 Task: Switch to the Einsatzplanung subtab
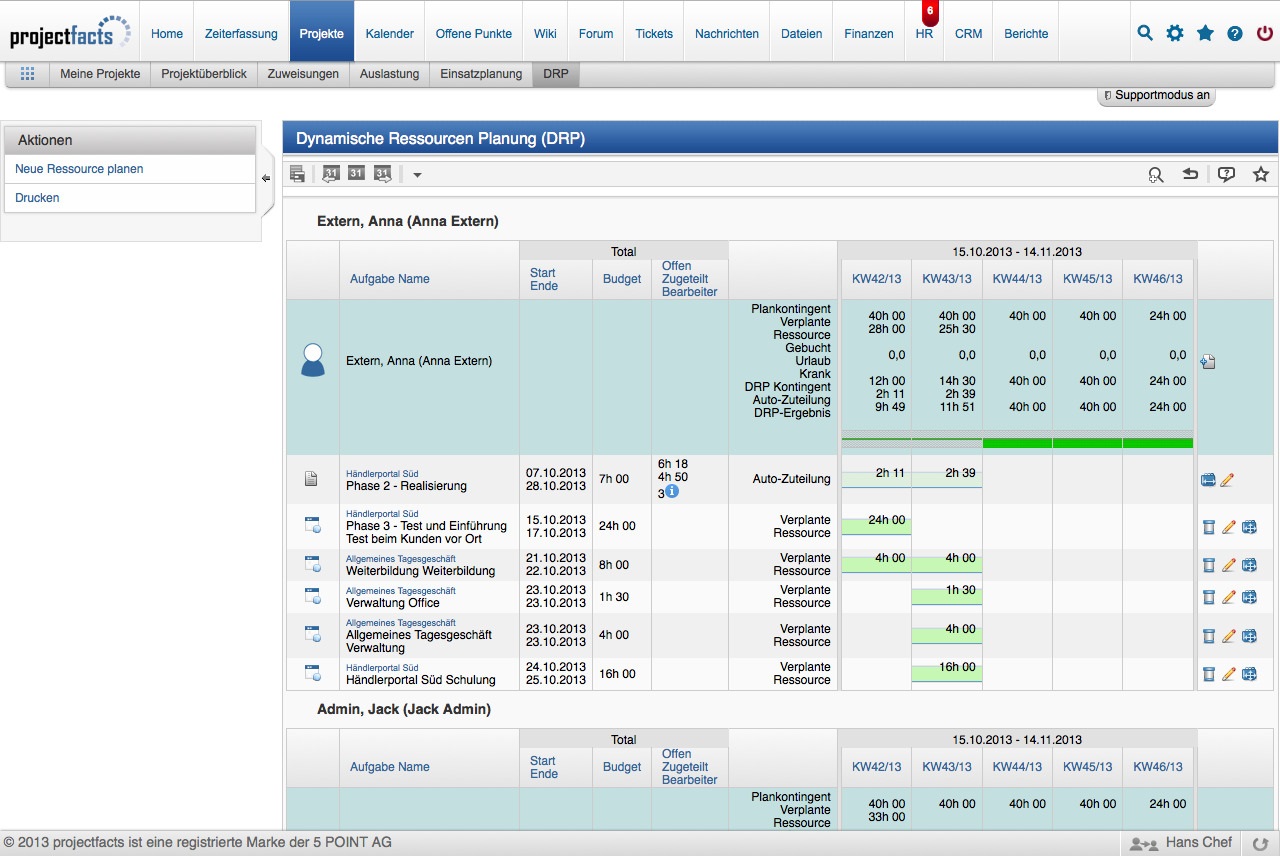pos(481,74)
